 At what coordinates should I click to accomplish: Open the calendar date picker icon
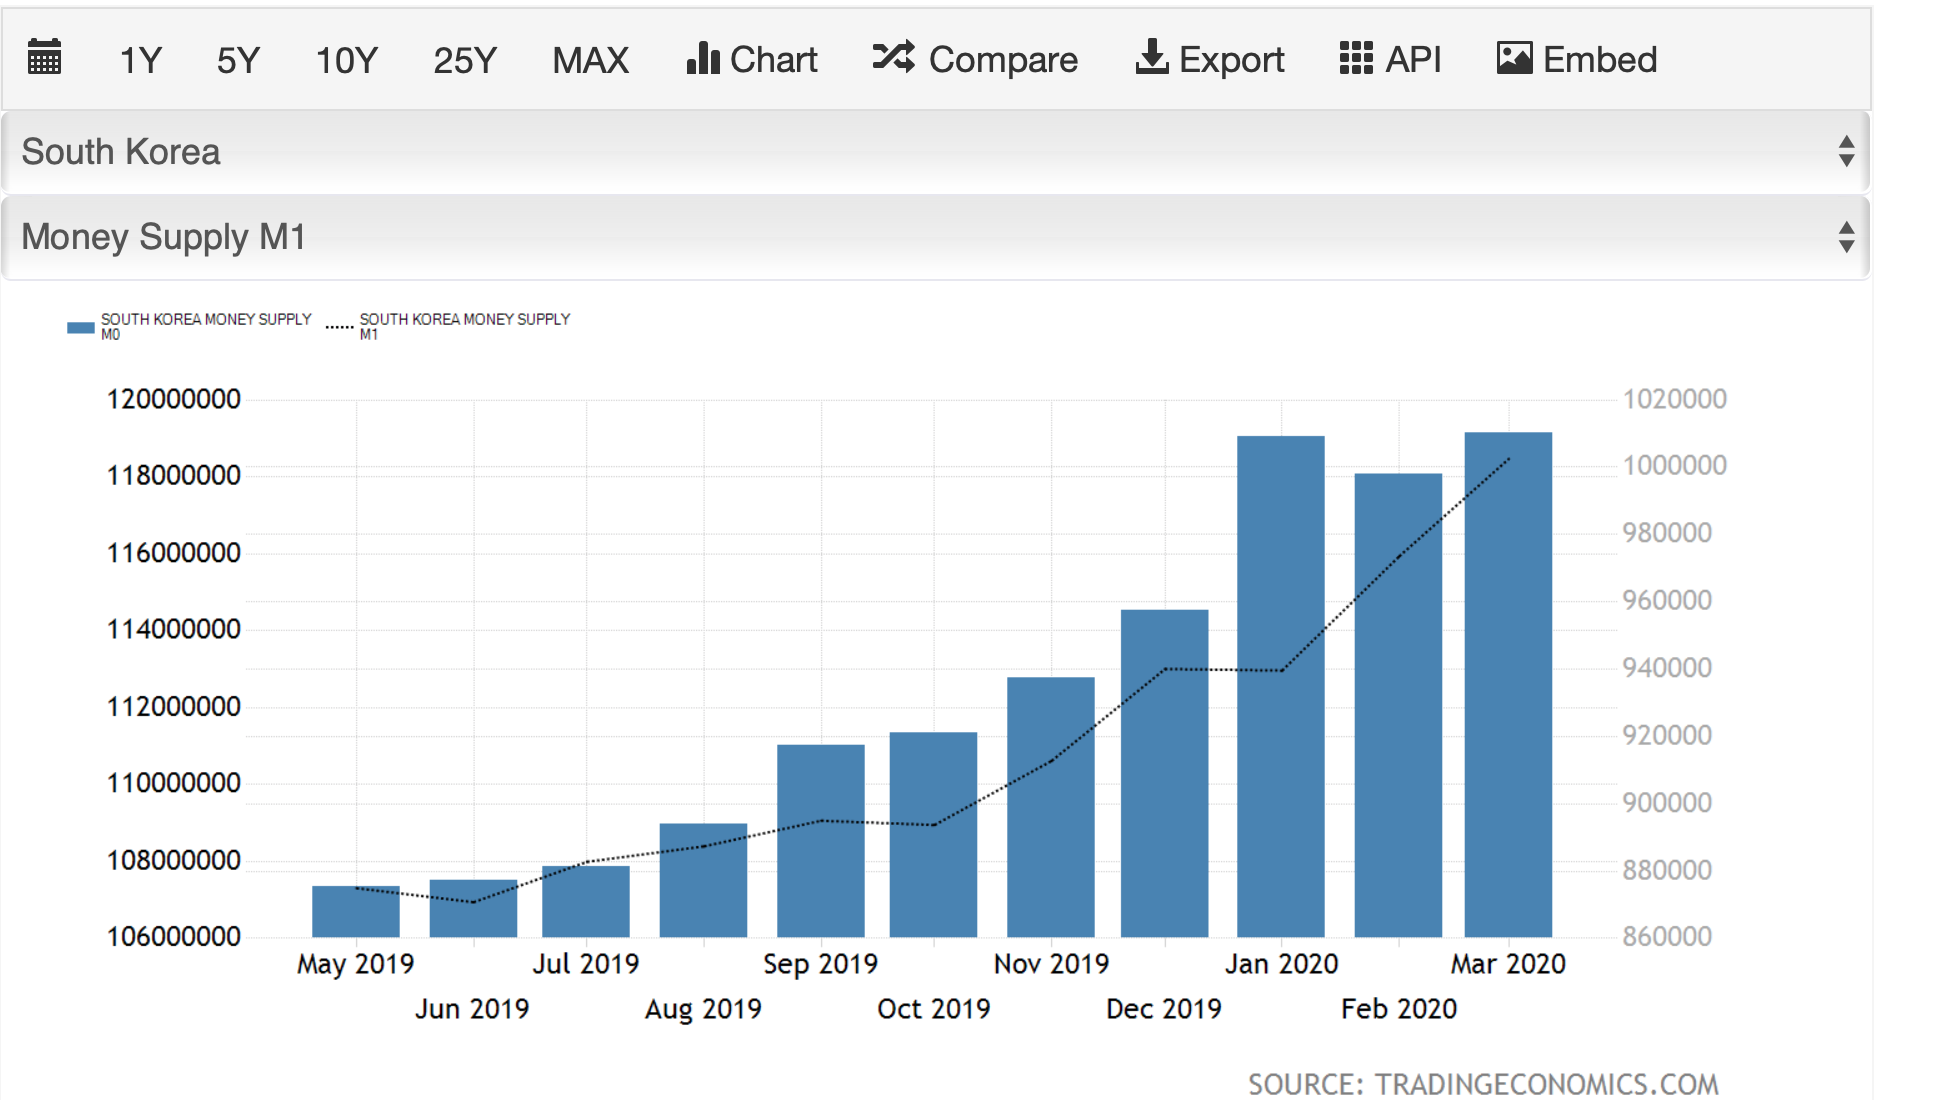pyautogui.click(x=45, y=58)
